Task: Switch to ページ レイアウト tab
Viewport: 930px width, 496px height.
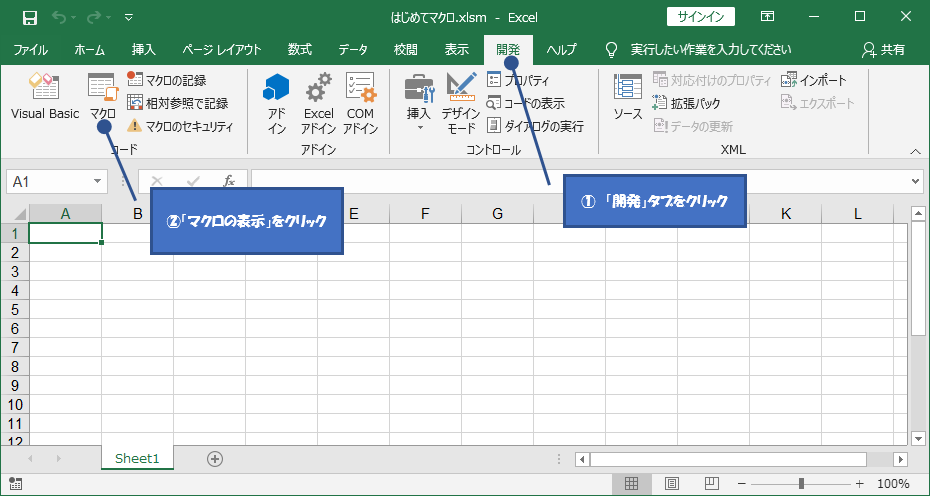Action: point(221,50)
